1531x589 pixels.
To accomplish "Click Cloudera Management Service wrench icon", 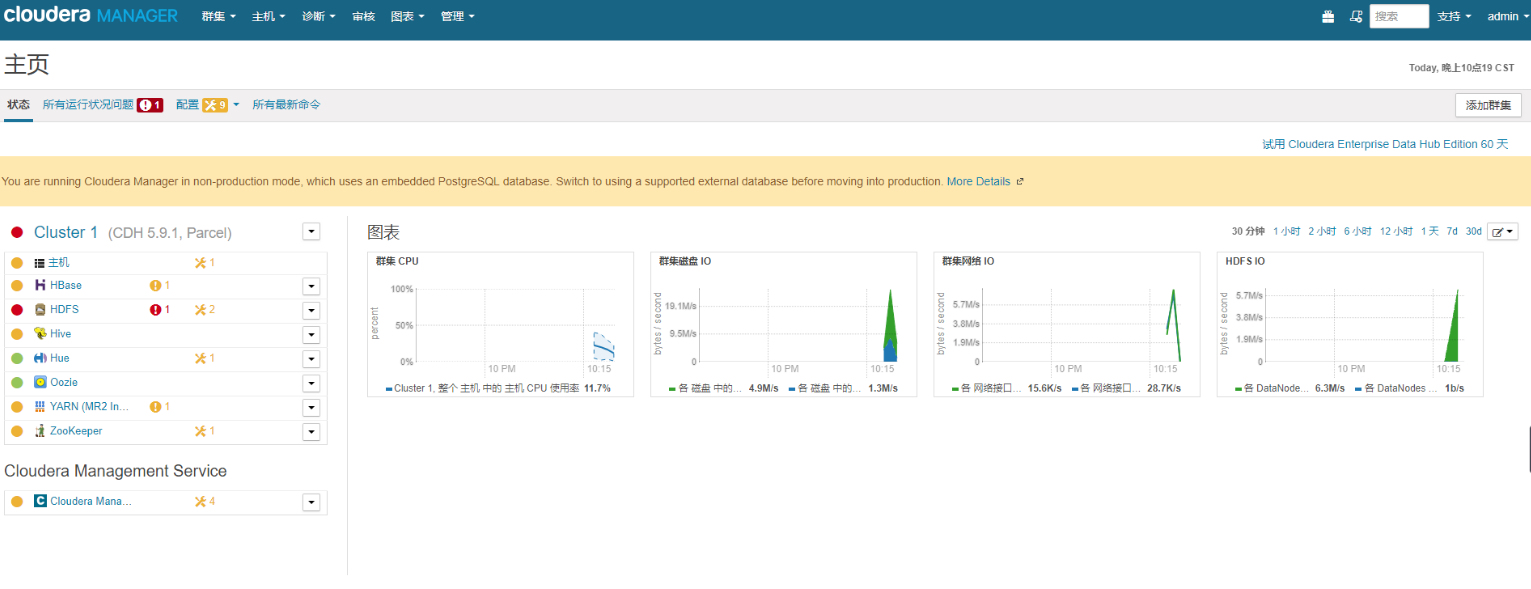I will coord(200,501).
